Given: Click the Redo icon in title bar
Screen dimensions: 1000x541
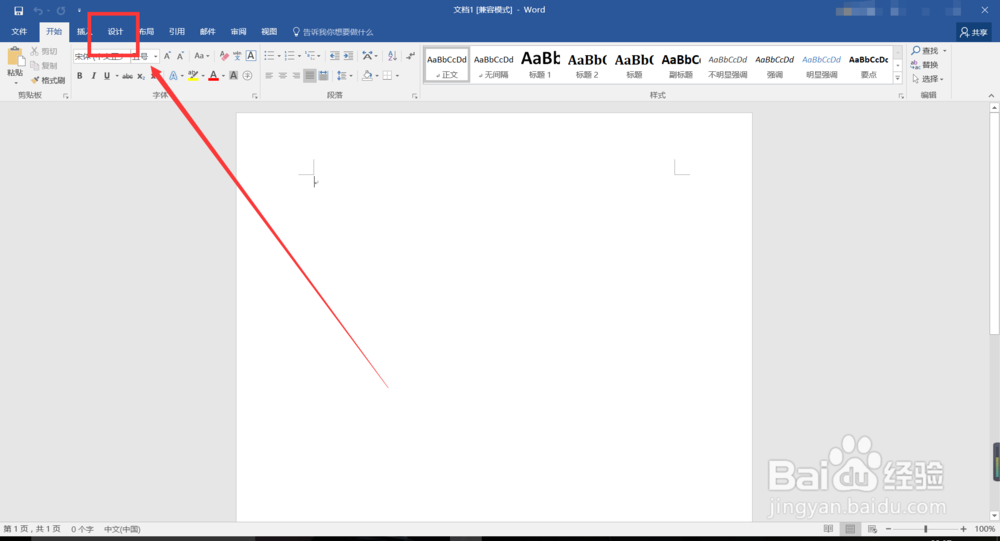Looking at the screenshot, I should 61,10.
